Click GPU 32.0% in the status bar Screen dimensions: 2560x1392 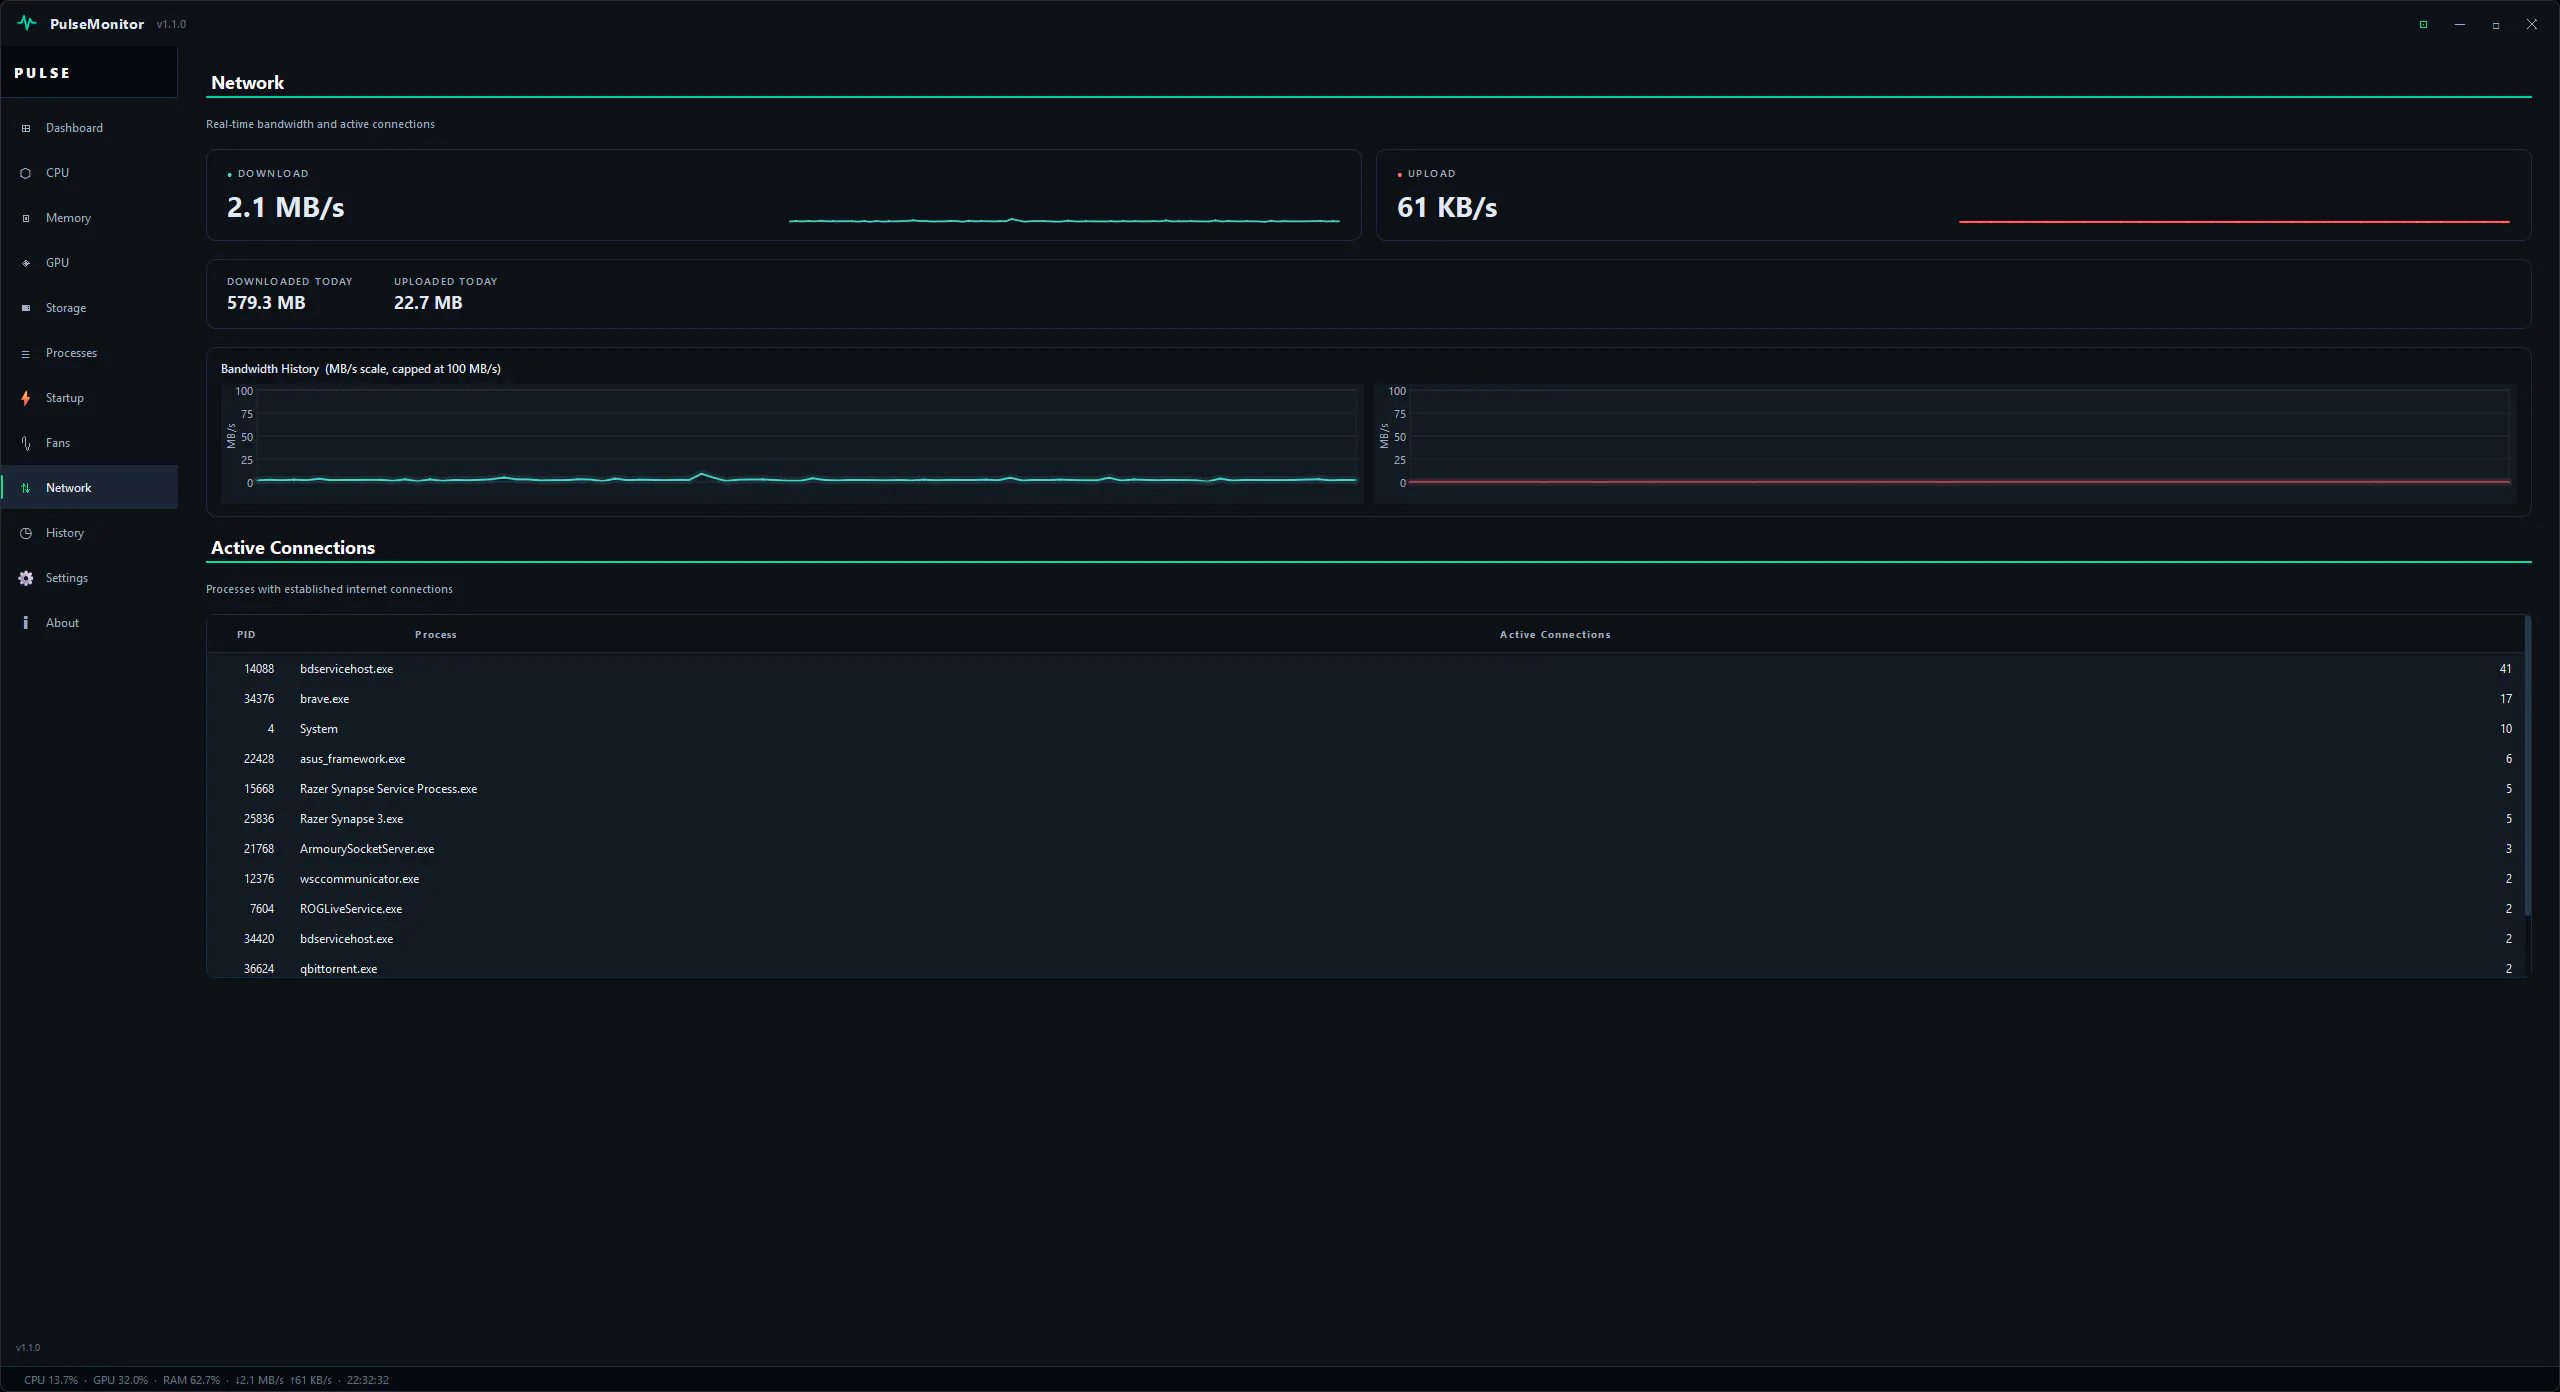point(120,1380)
